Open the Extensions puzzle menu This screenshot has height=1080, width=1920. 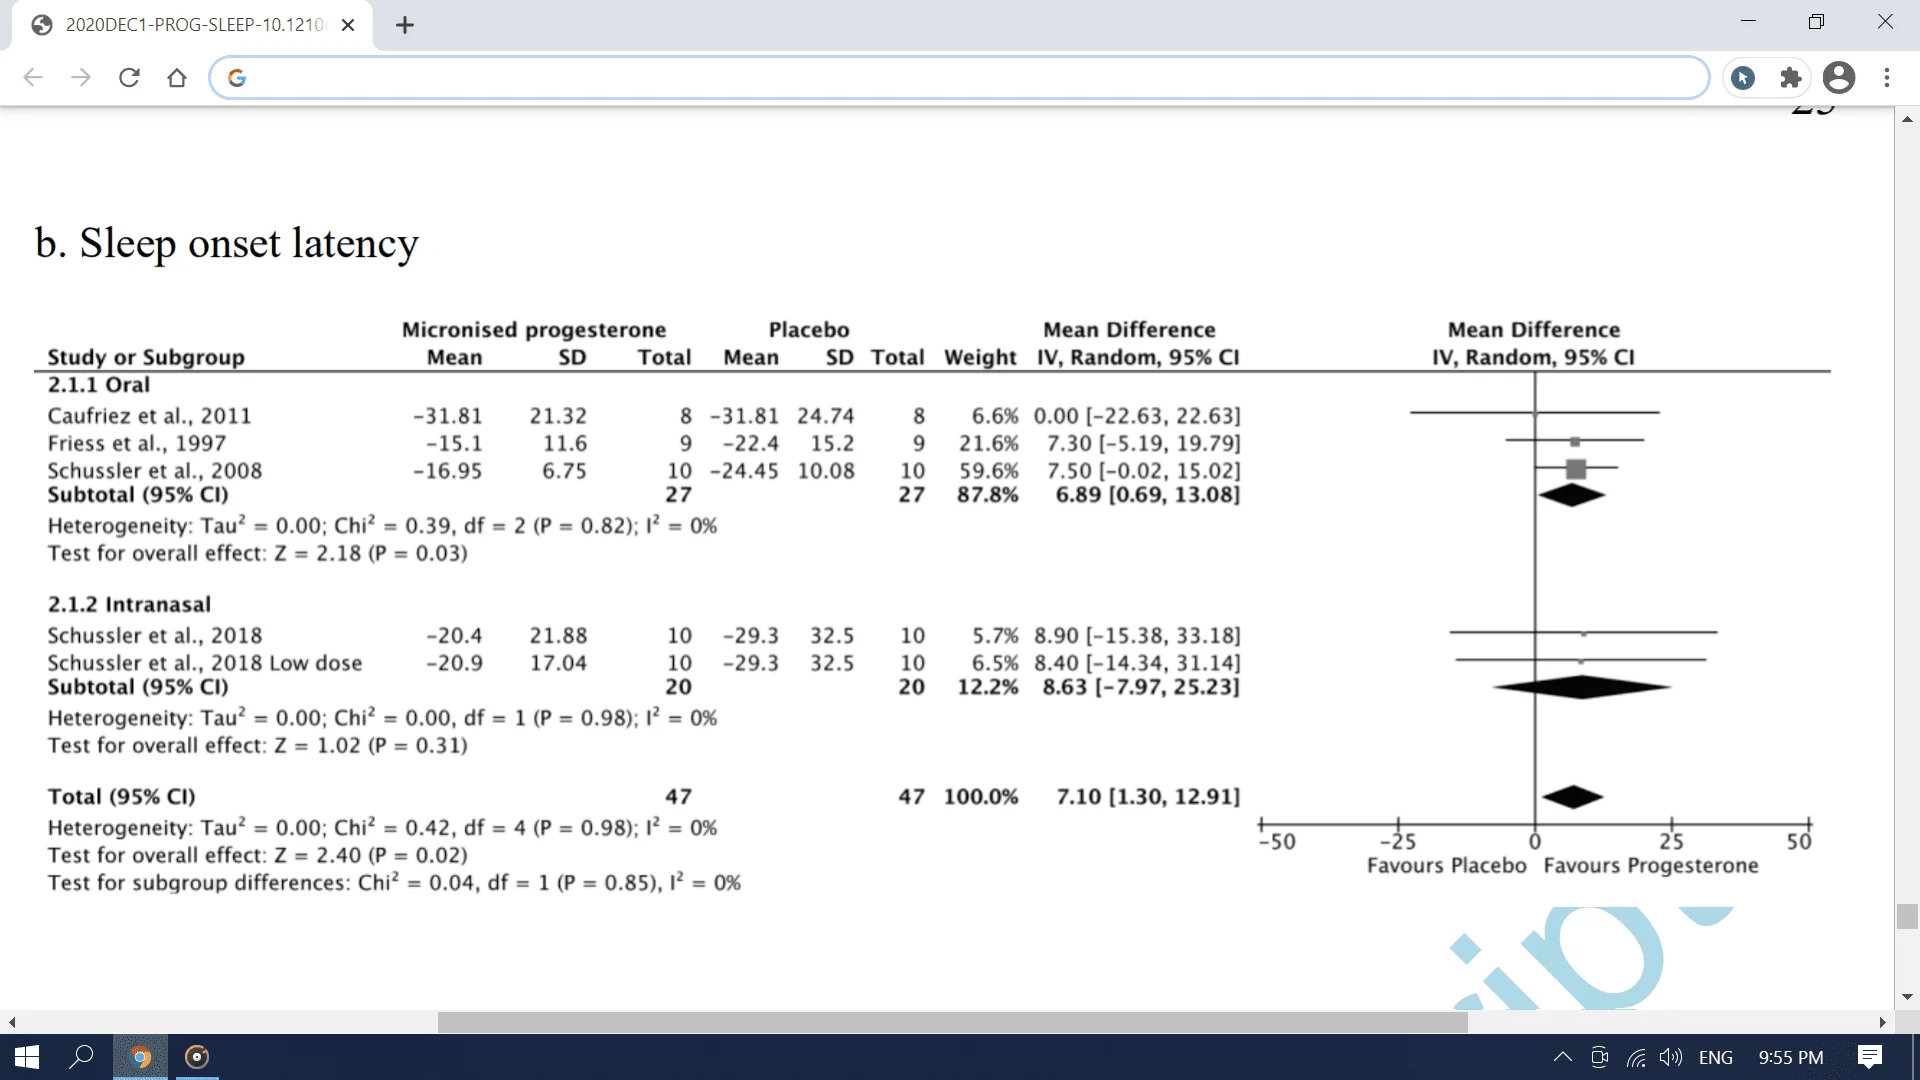click(1791, 78)
